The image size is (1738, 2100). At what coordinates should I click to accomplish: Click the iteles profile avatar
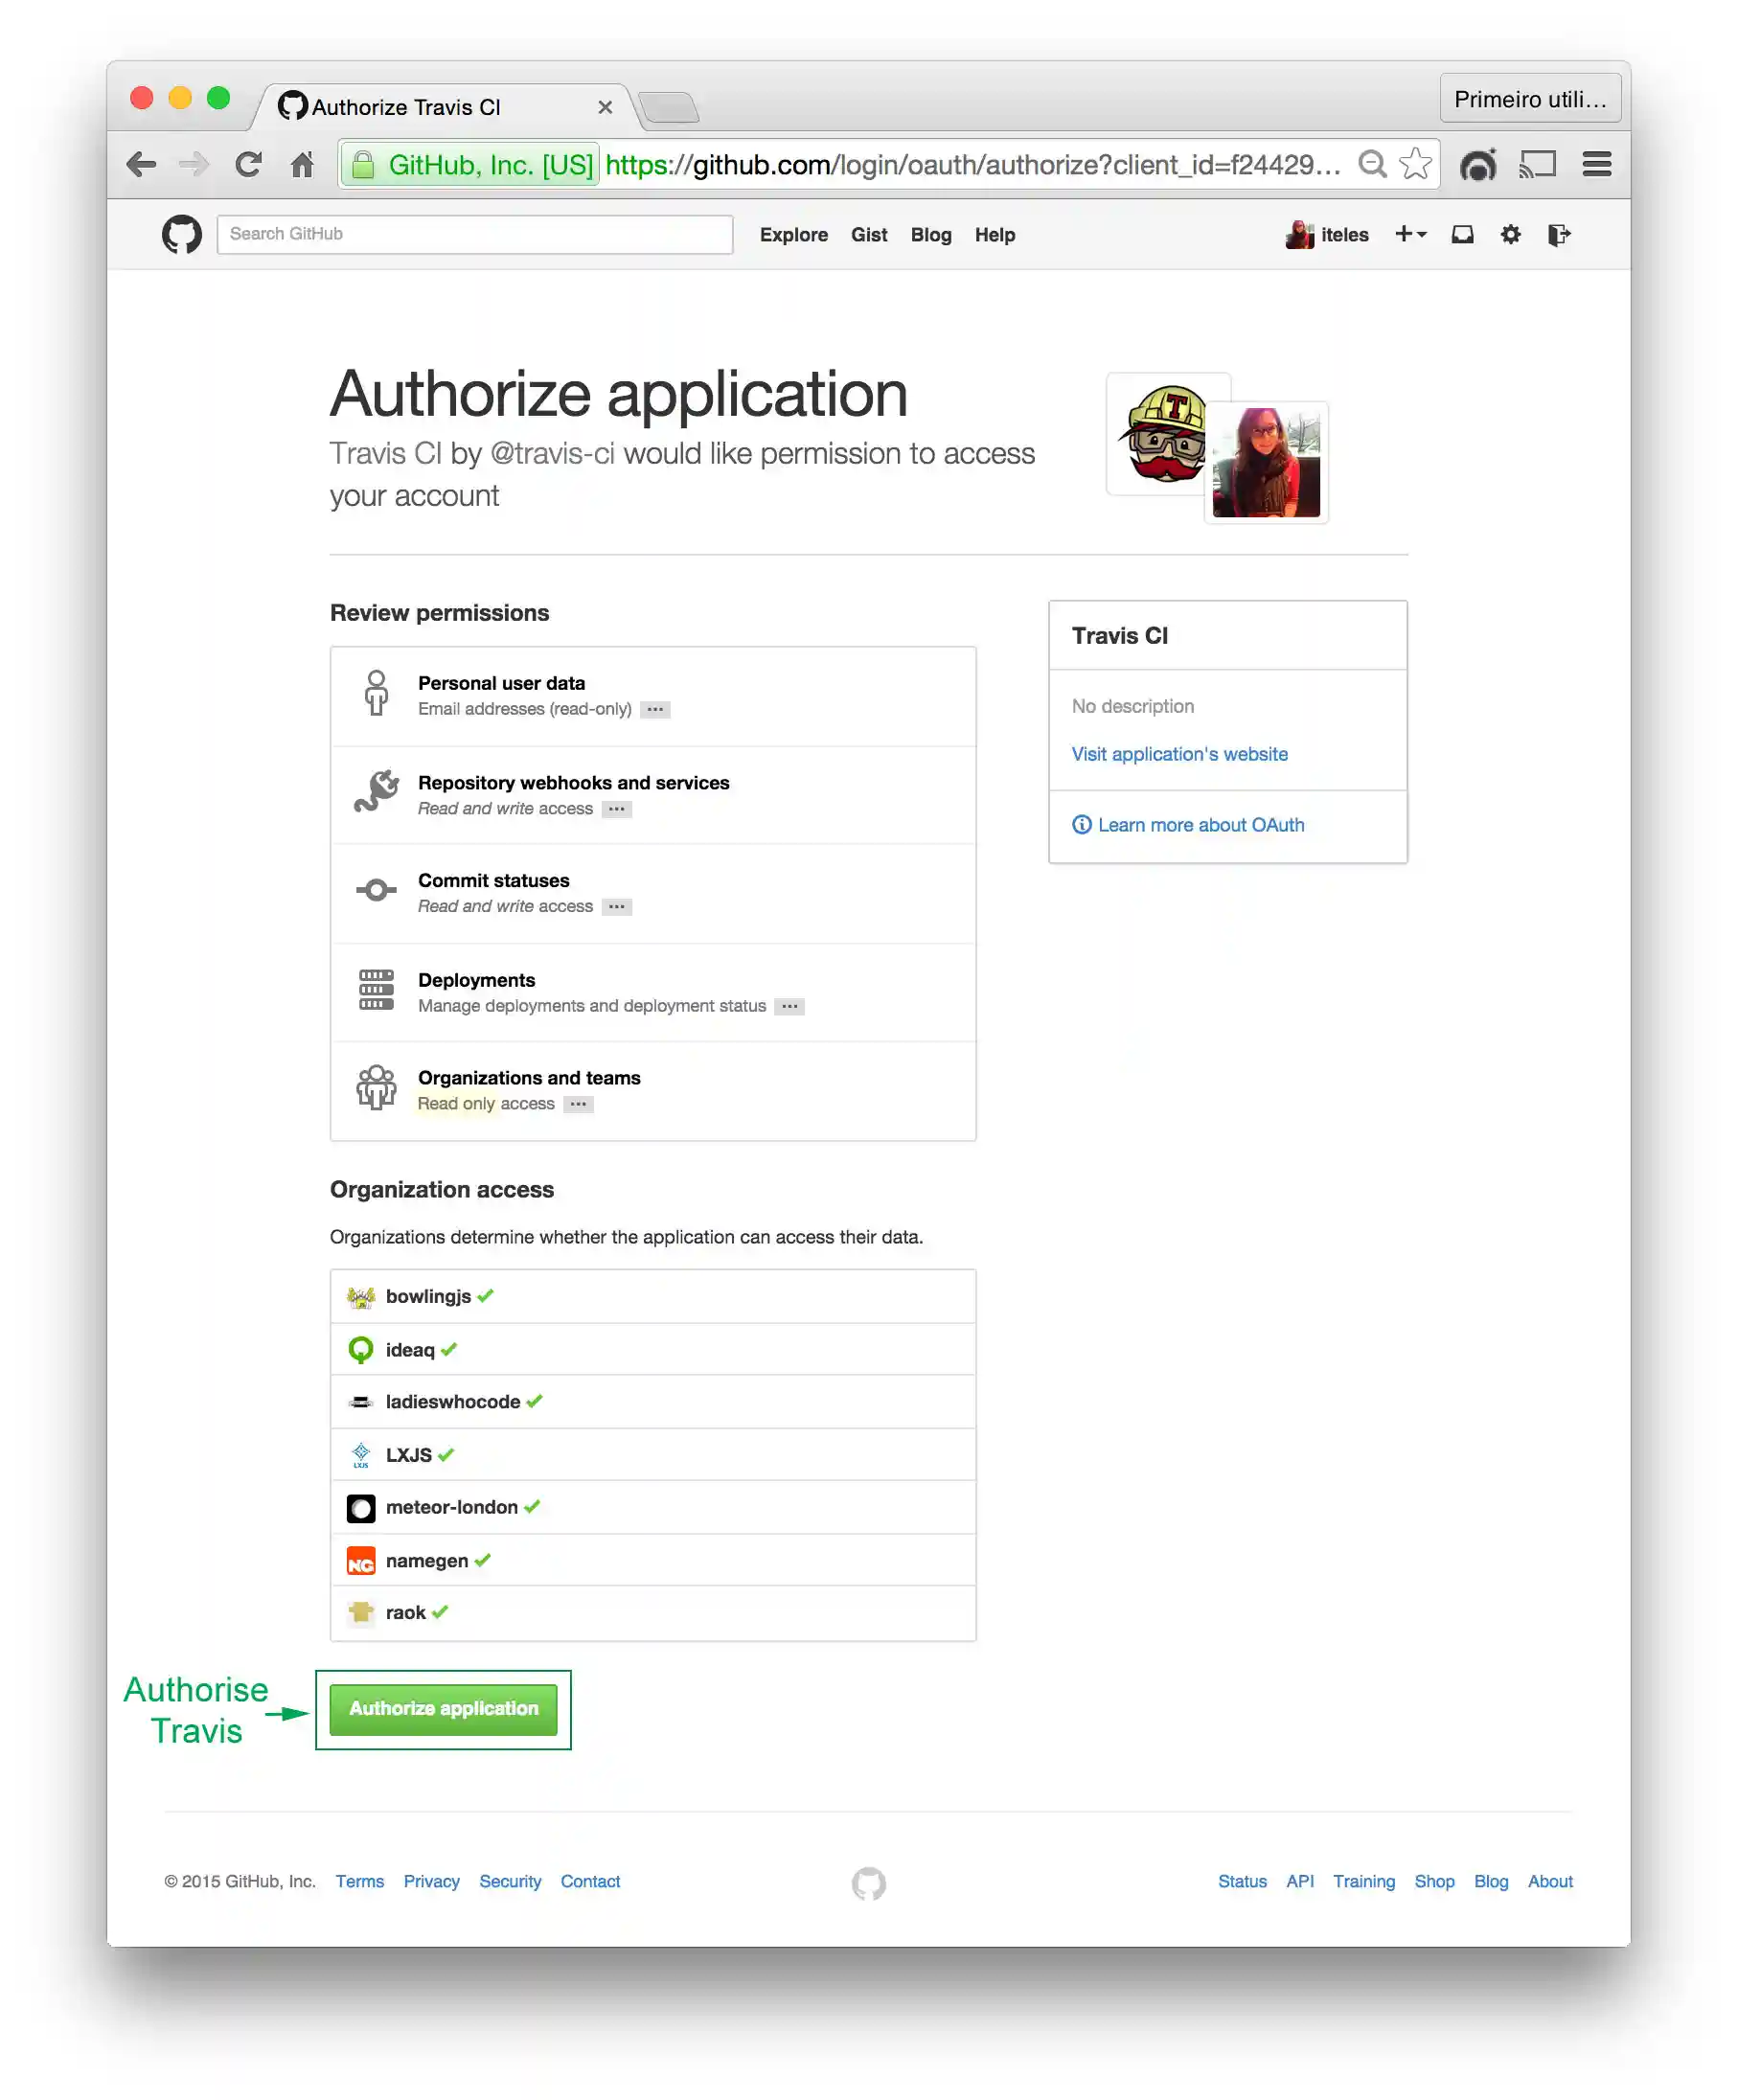(1299, 234)
